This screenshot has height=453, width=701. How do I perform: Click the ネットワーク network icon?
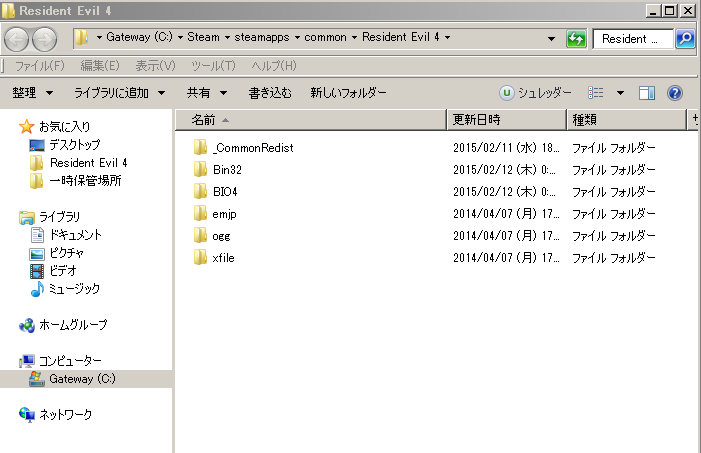coord(27,415)
